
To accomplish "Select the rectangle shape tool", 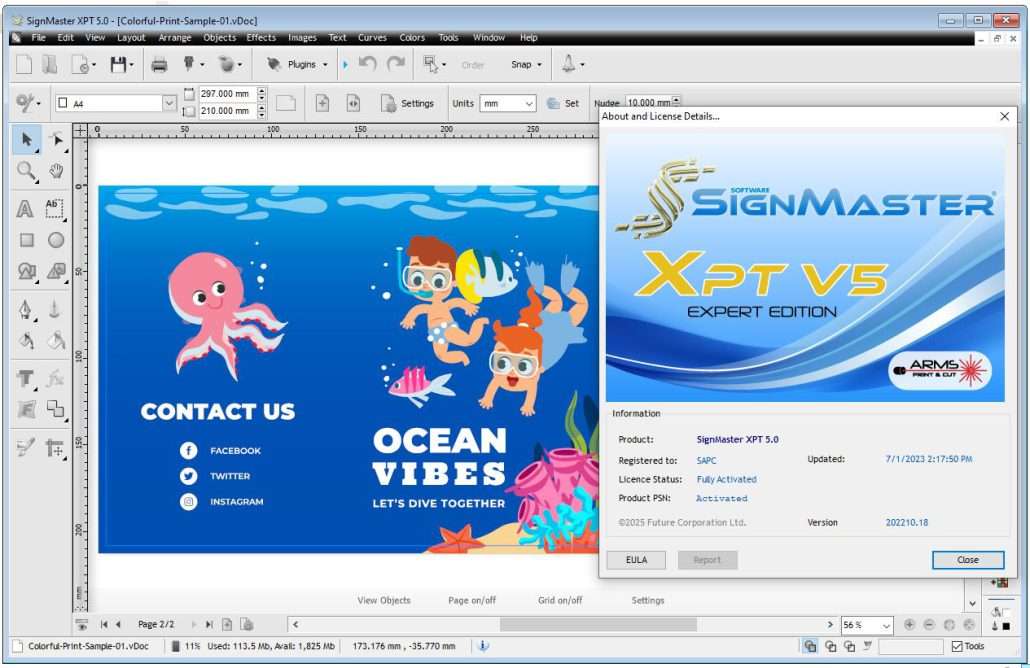I will (26, 240).
